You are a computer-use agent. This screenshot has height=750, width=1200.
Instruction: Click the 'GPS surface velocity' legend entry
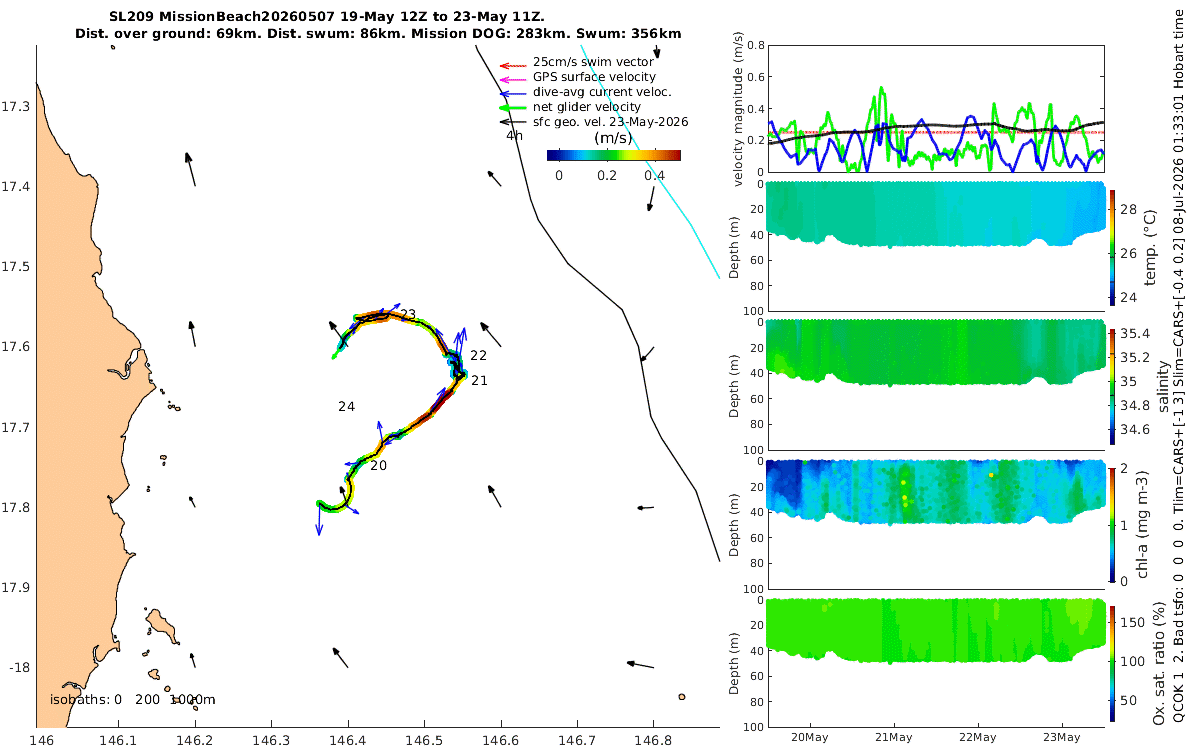click(594, 77)
